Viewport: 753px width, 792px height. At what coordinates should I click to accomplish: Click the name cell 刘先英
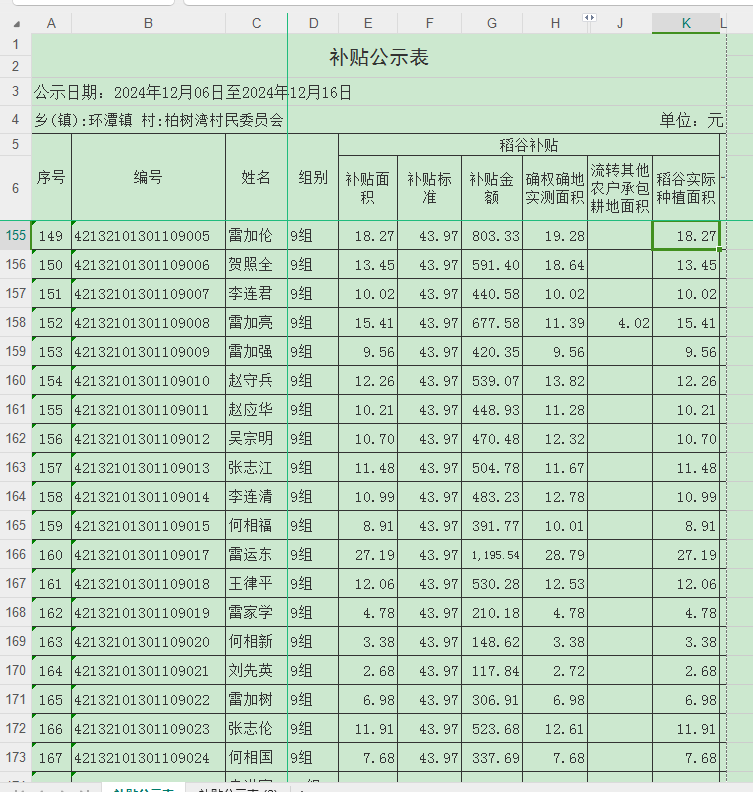coord(256,671)
